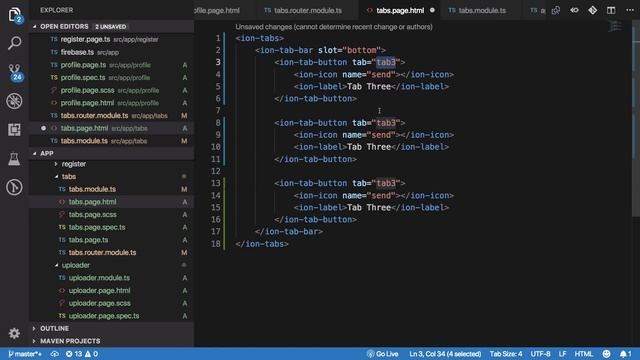The image size is (640, 360).
Task: Click the "bottom" slot value on line 2
Action: coord(361,50)
